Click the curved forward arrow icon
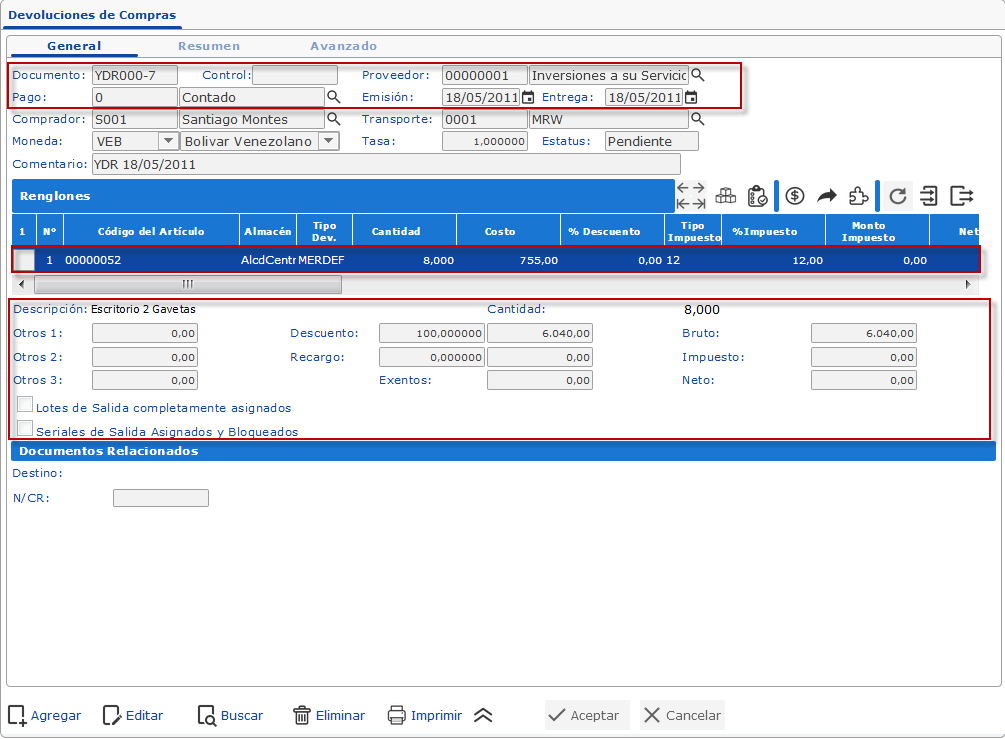This screenshot has width=1005, height=739. (x=826, y=196)
